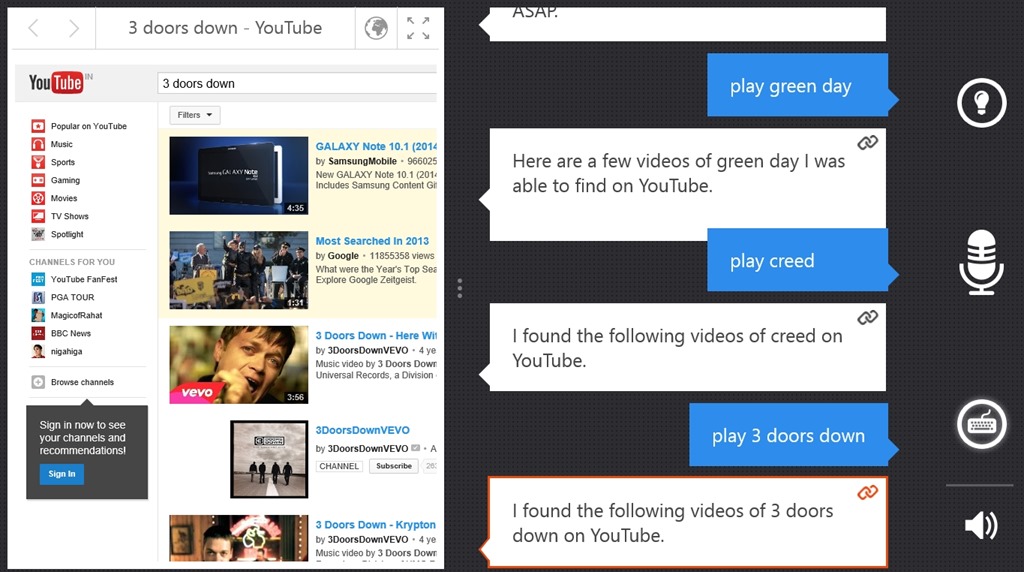1024x572 pixels.
Task: Open the lightbulb tips icon
Action: tap(982, 103)
